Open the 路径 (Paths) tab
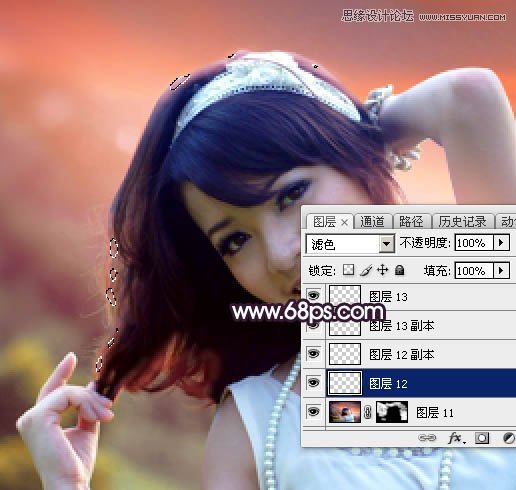Viewport: 516px width, 490px height. click(411, 222)
